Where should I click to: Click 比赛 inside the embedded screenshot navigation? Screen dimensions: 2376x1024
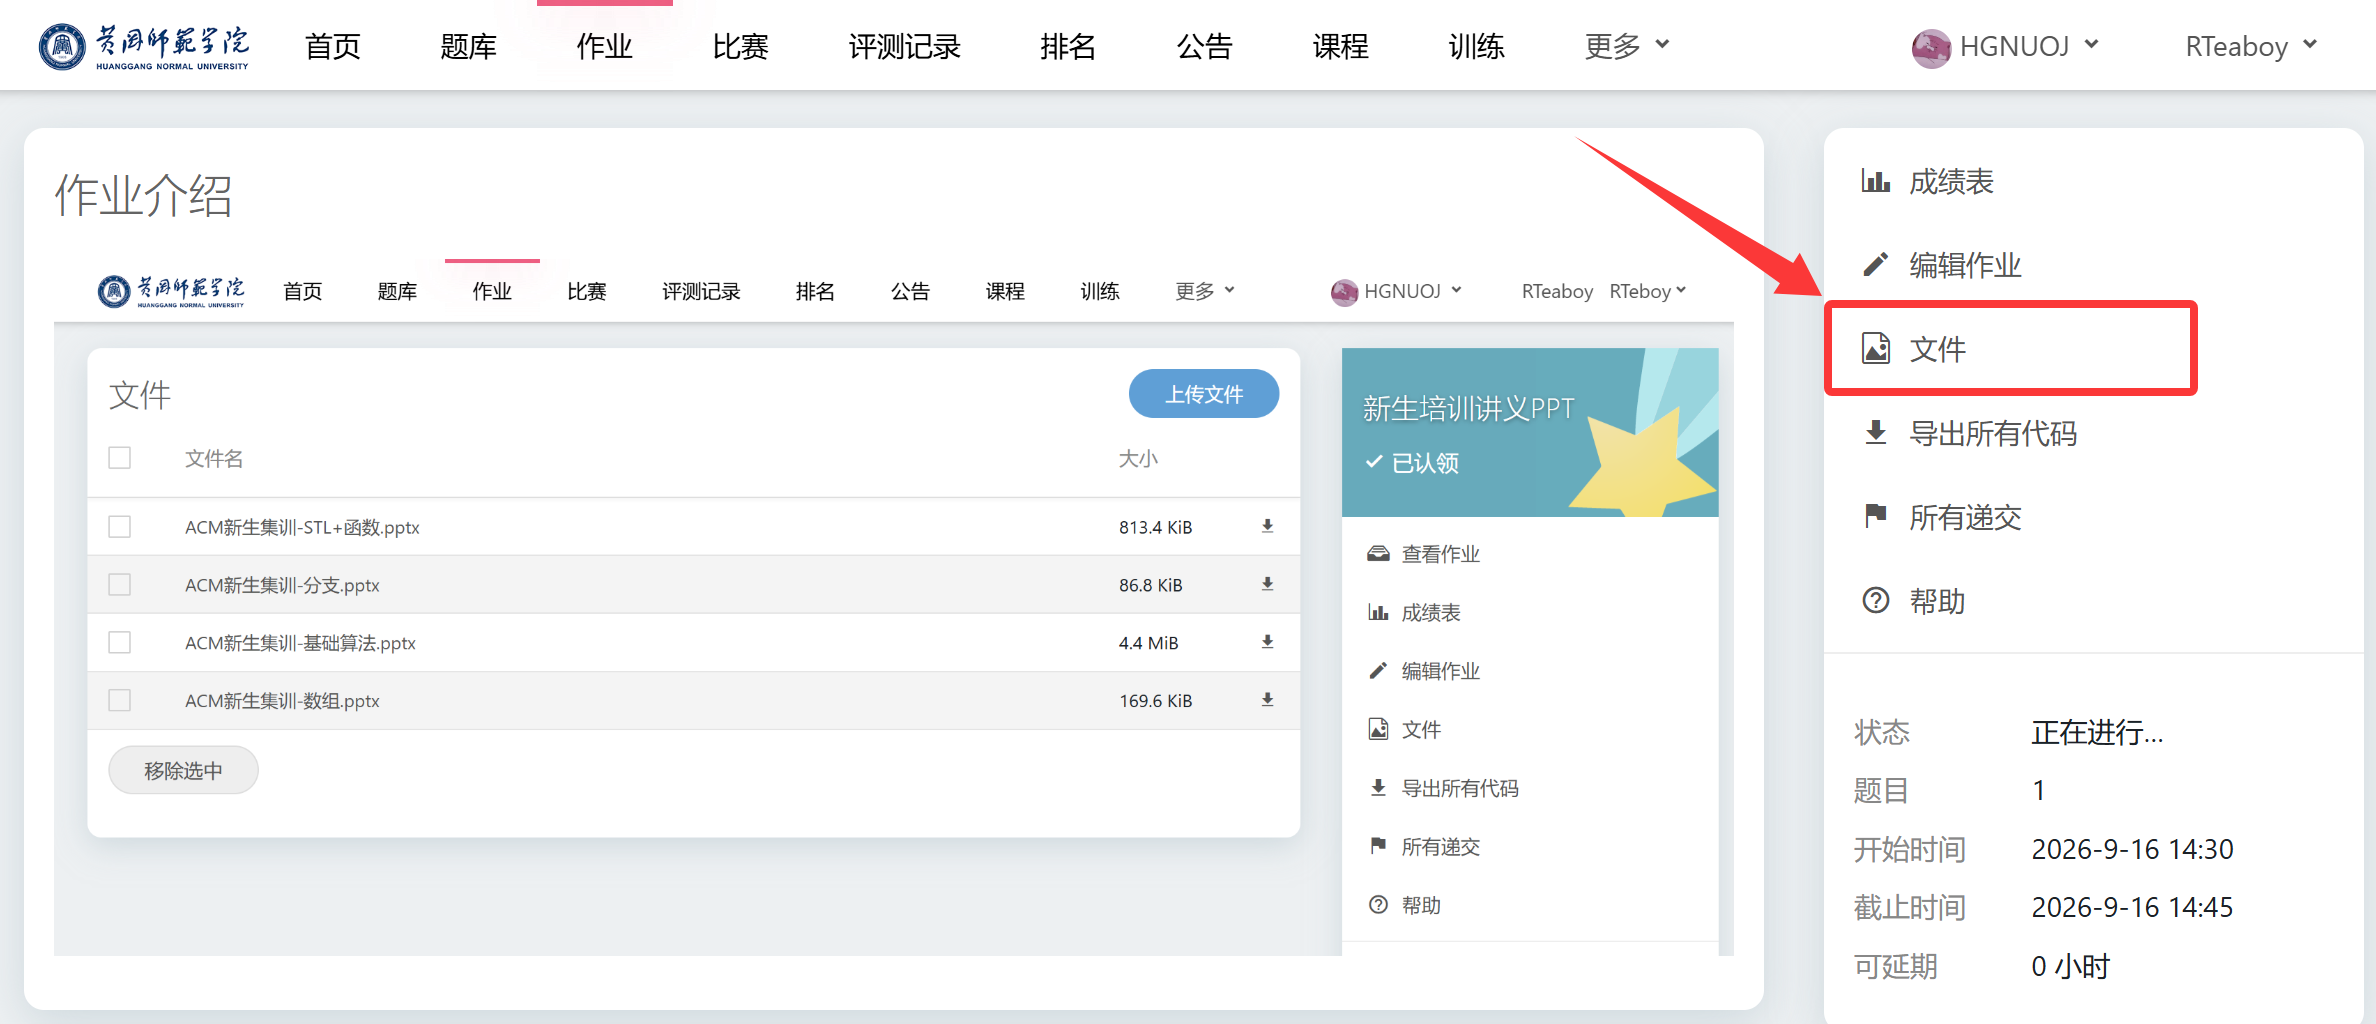587,291
